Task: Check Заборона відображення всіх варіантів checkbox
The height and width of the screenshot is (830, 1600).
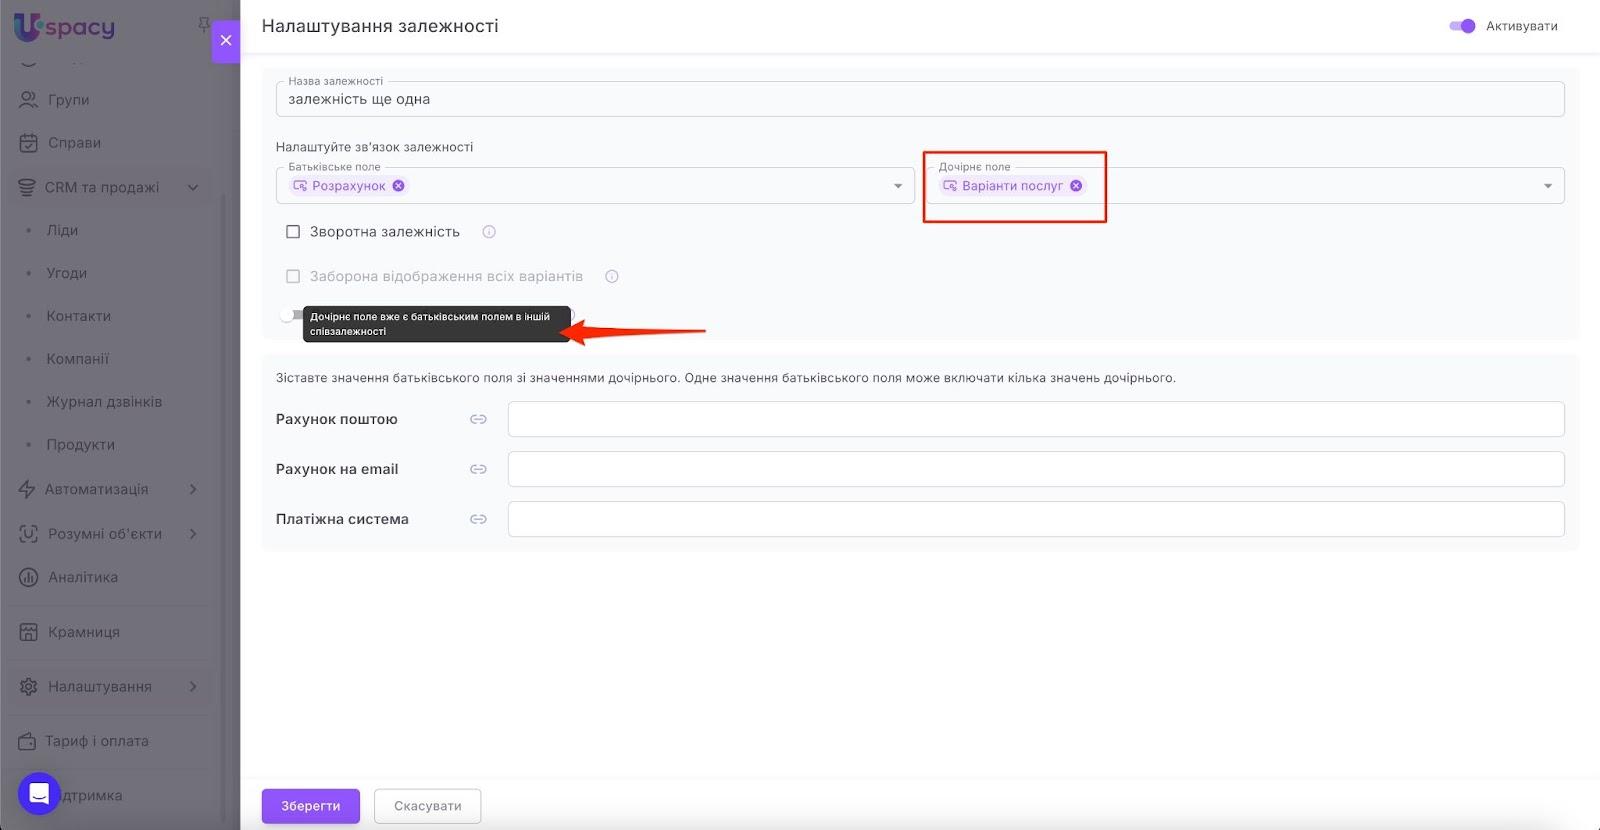Action: click(x=293, y=277)
